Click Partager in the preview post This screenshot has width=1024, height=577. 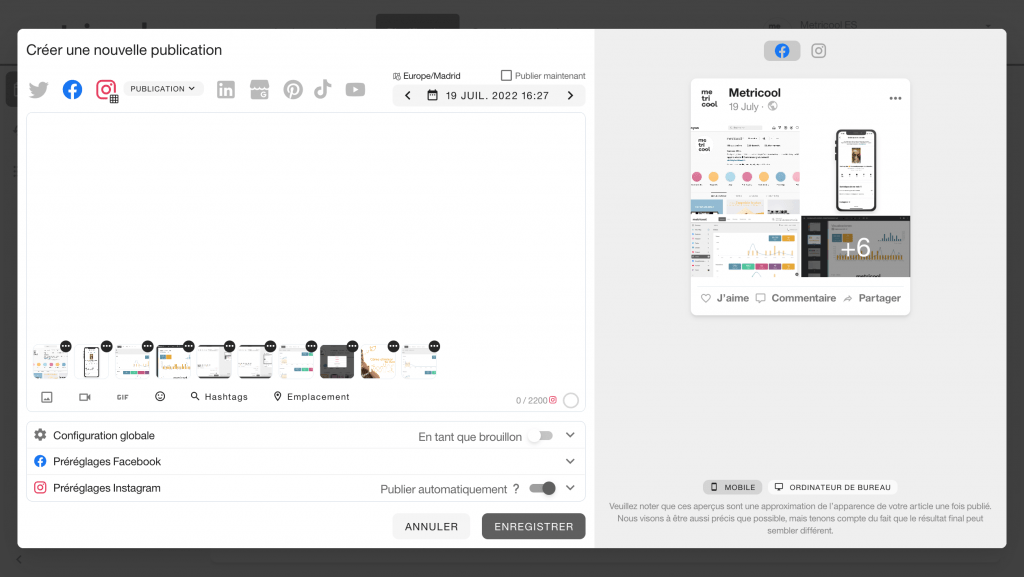[872, 298]
